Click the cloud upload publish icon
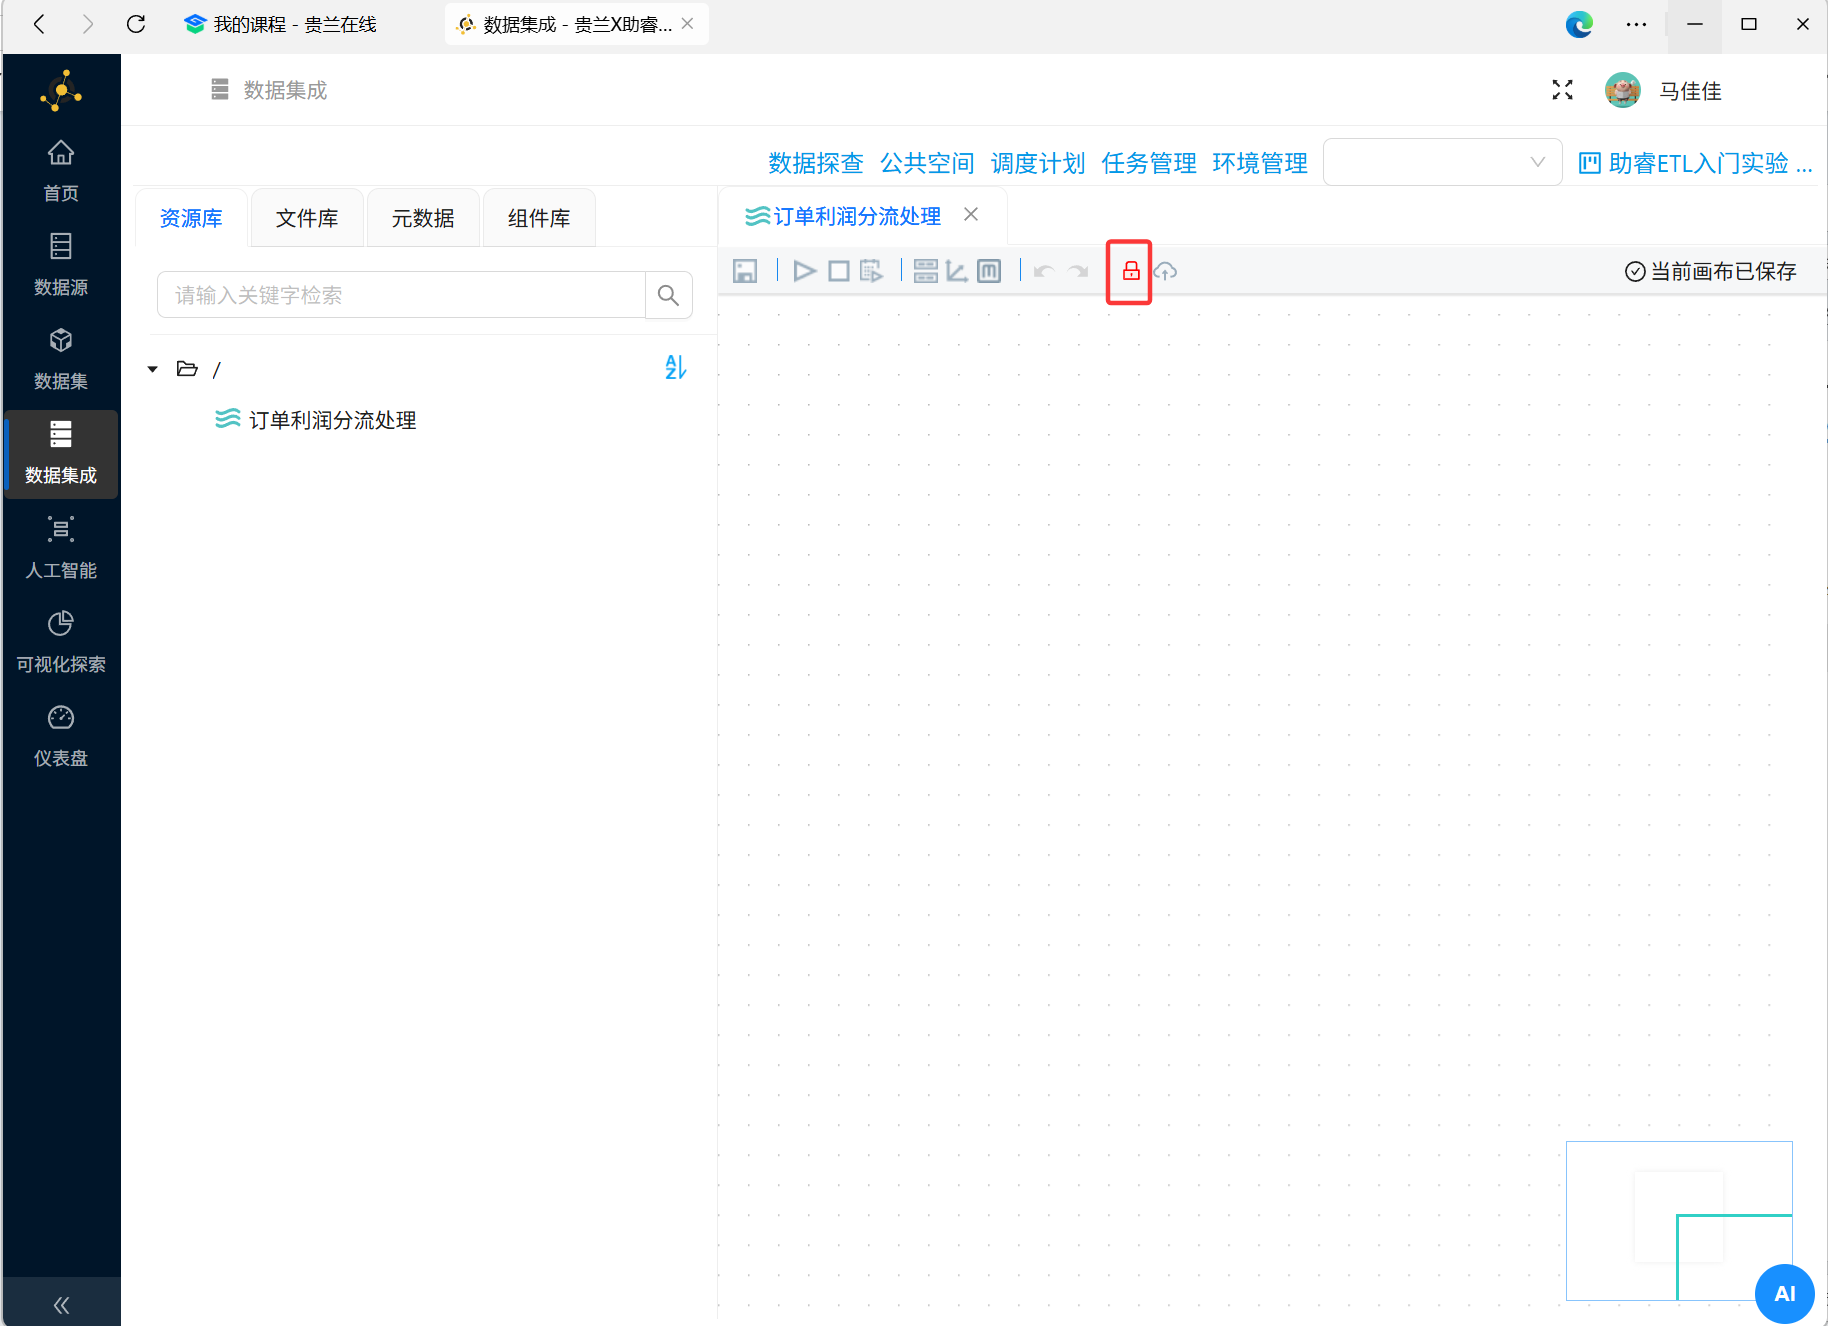This screenshot has width=1828, height=1326. [1166, 271]
